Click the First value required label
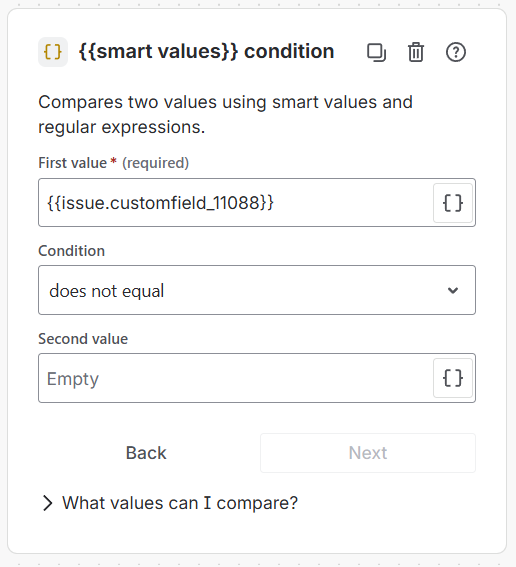This screenshot has width=516, height=567. (x=114, y=163)
